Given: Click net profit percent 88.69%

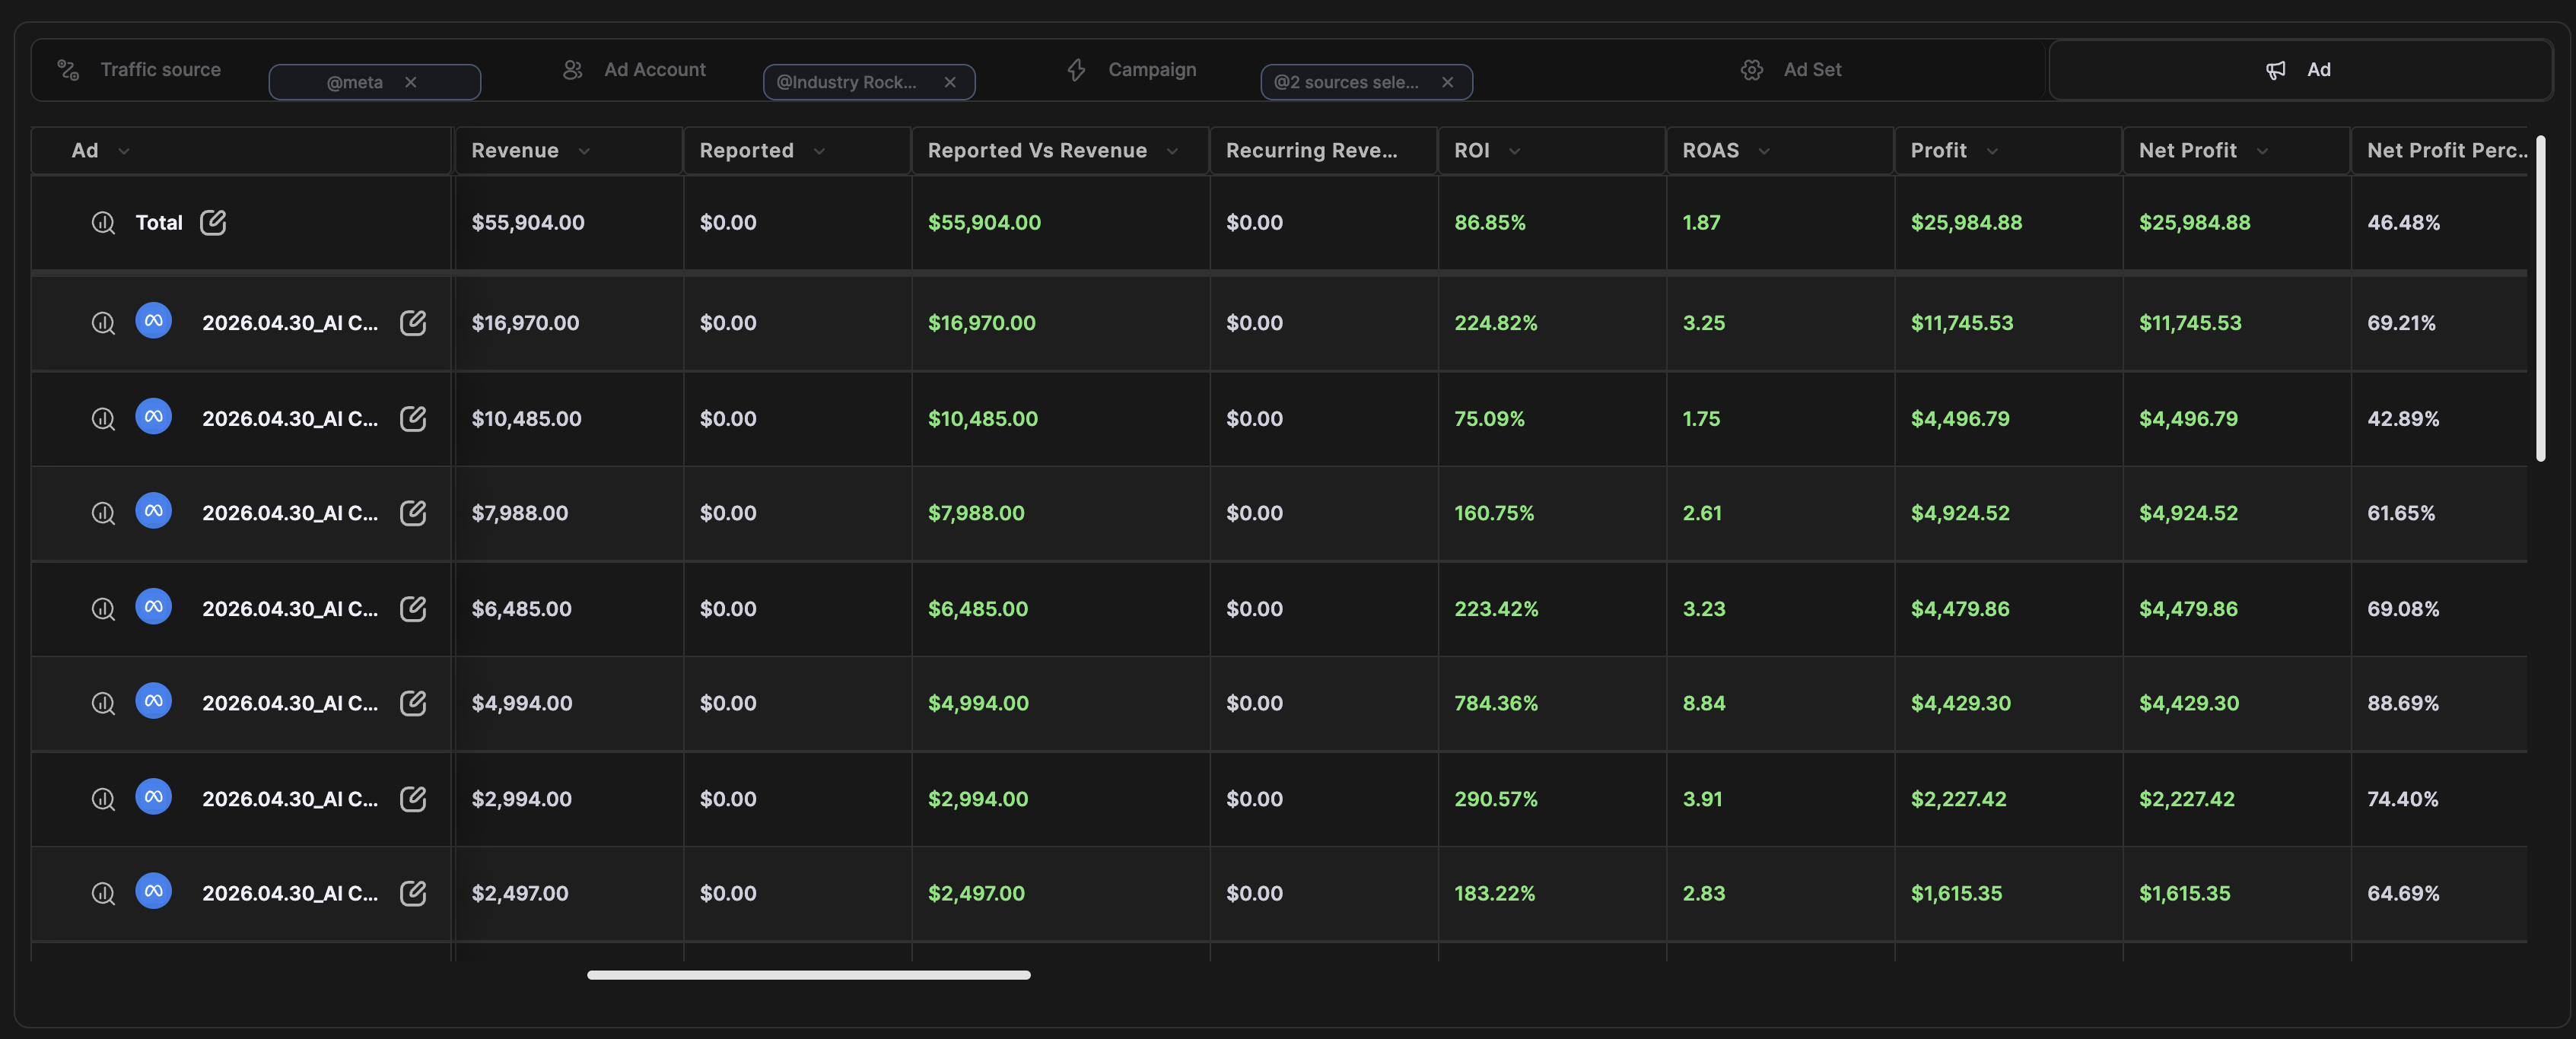Looking at the screenshot, I should pos(2402,703).
